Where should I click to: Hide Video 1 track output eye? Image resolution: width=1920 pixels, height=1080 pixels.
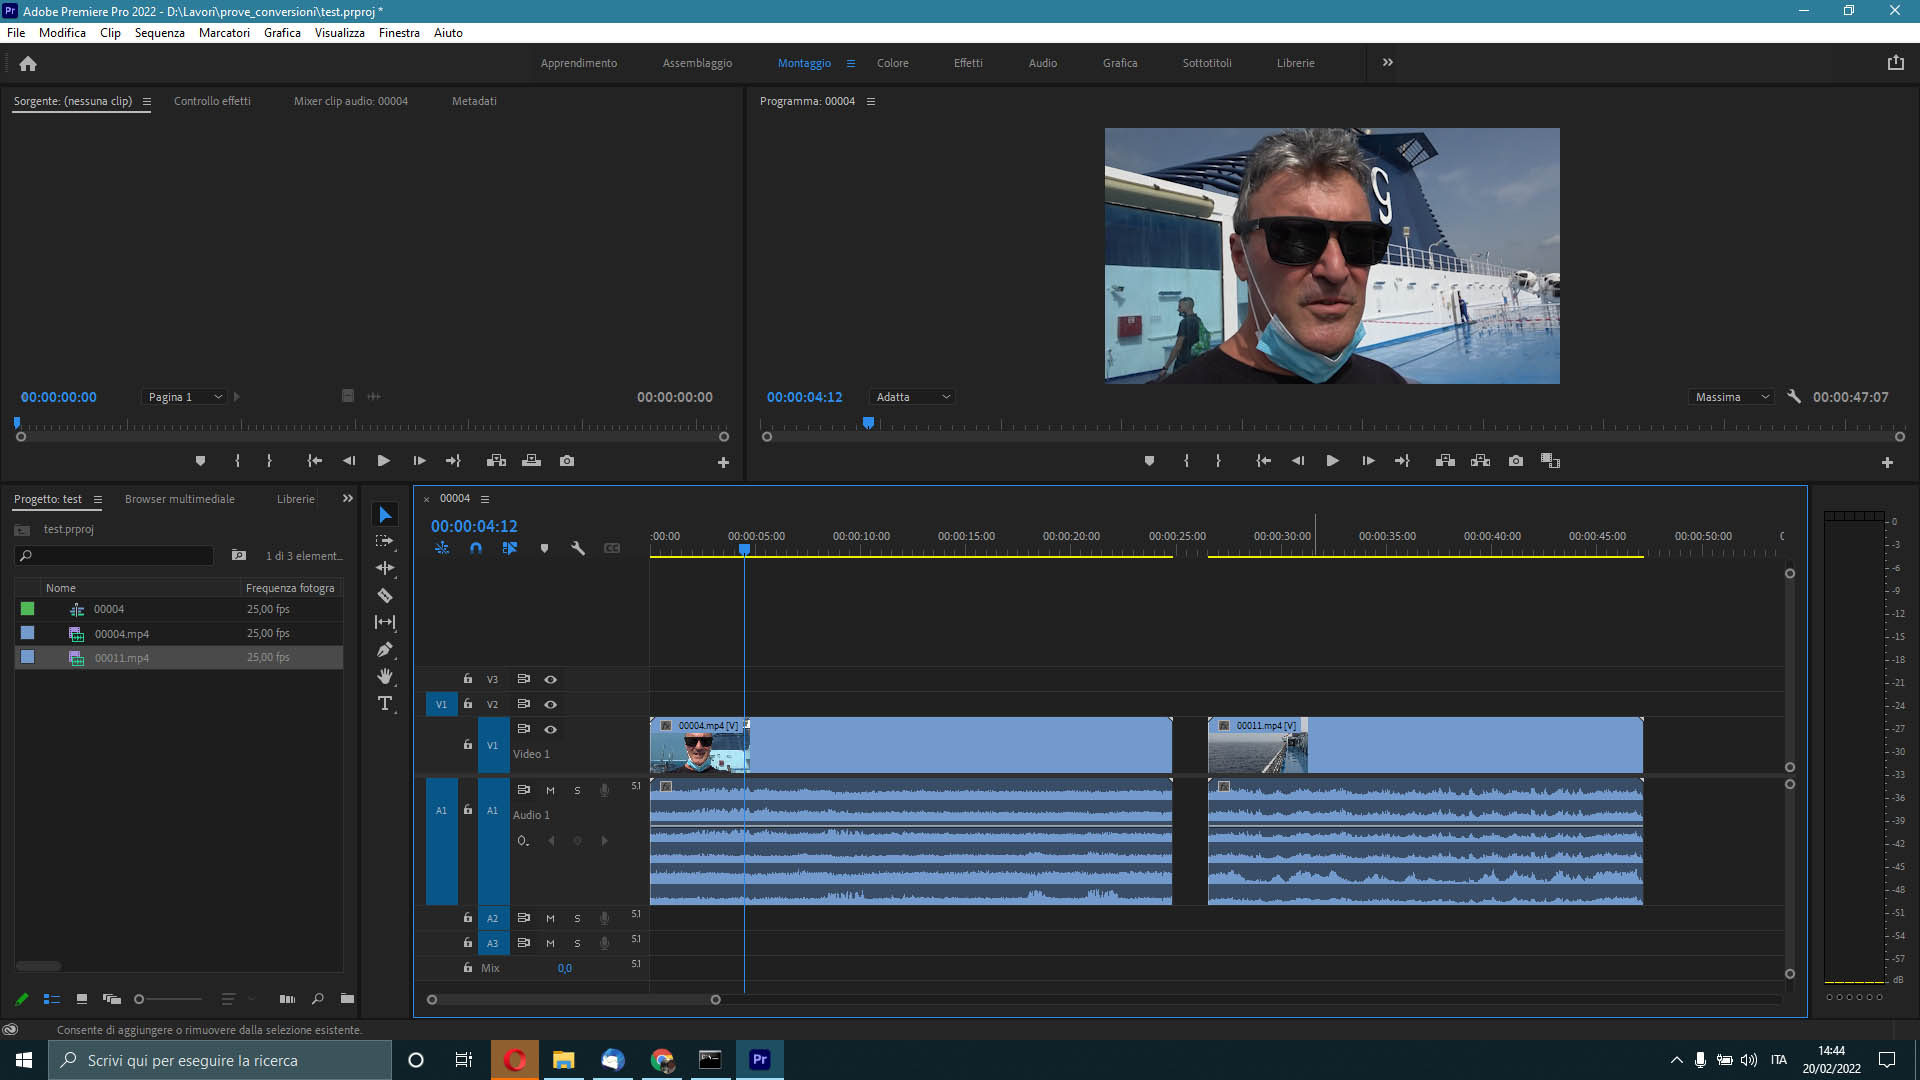coord(550,729)
